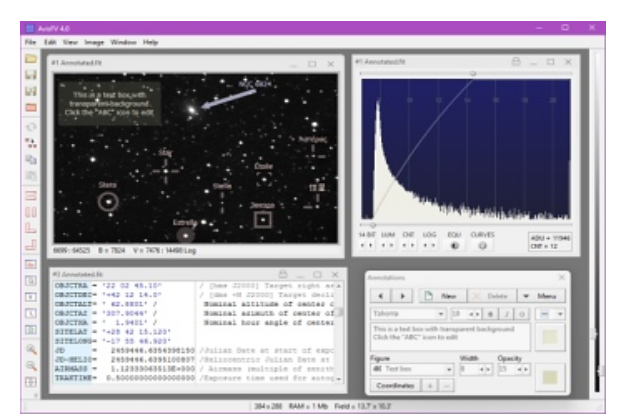Image resolution: width=621 pixels, height=417 pixels.
Task: Decrease the Opacity stepper value
Action: pos(520,369)
